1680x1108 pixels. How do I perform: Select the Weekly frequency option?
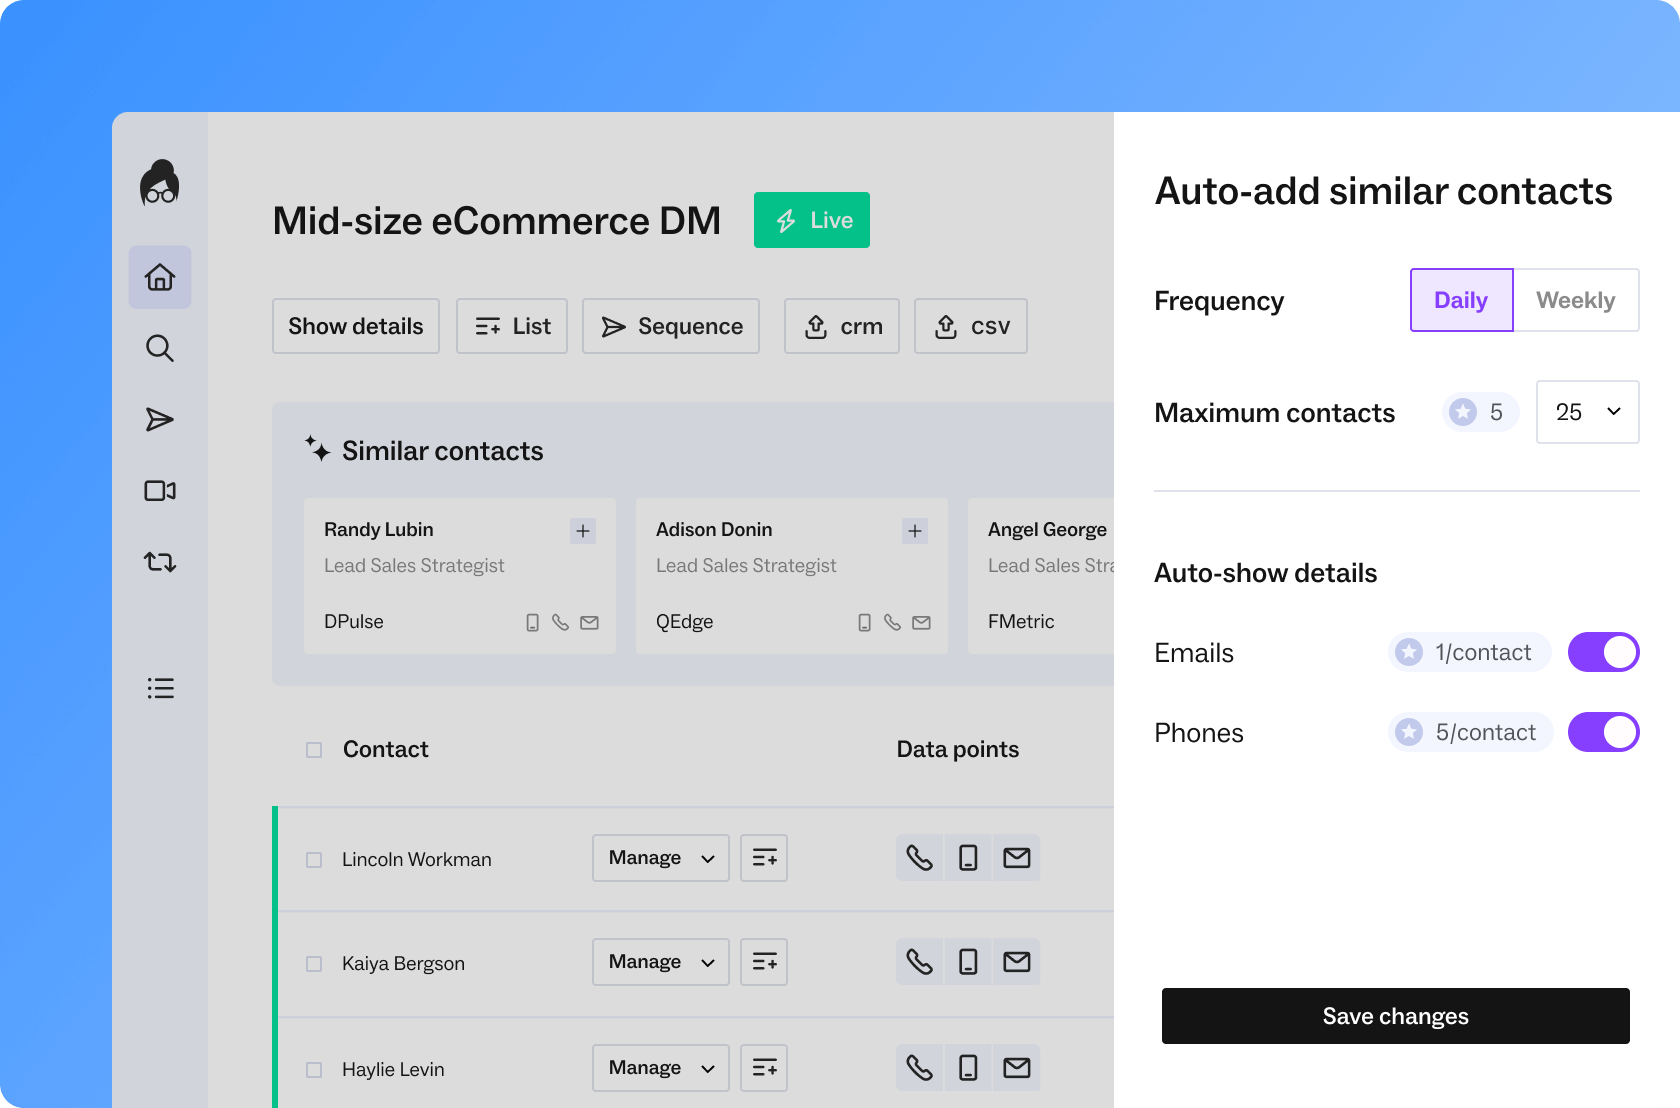click(x=1575, y=300)
